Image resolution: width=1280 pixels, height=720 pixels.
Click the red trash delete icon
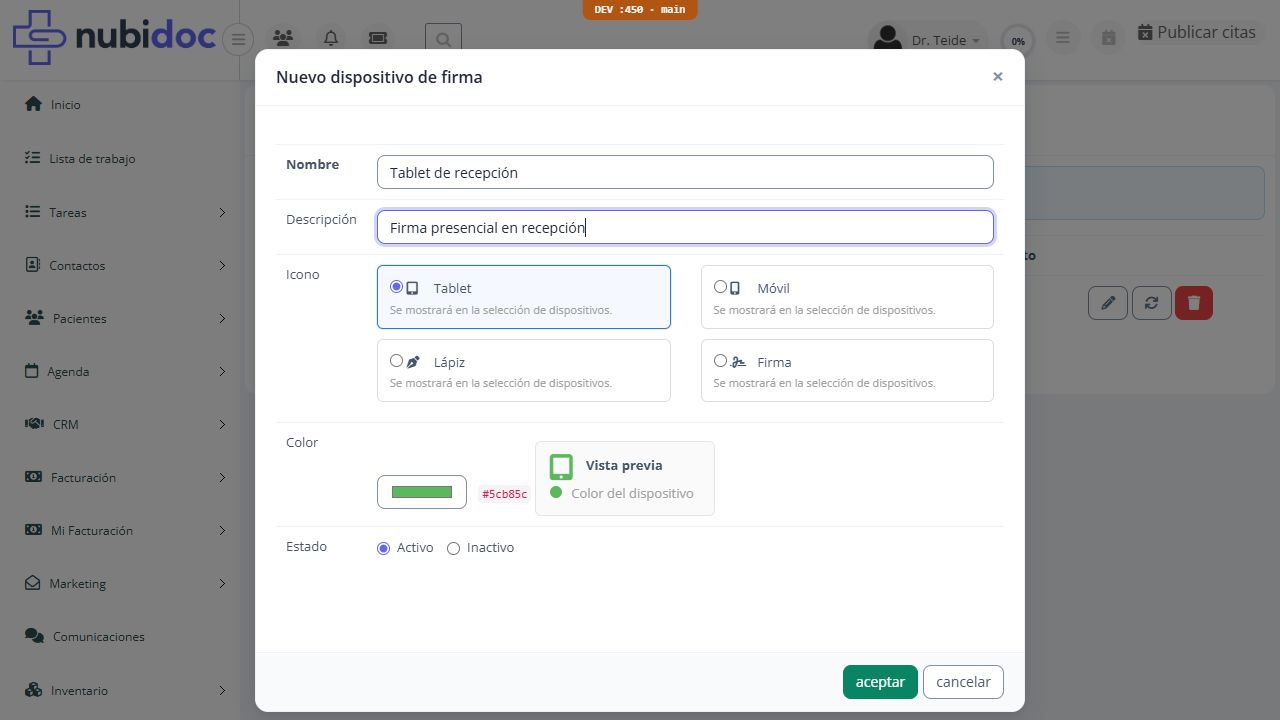point(1194,303)
